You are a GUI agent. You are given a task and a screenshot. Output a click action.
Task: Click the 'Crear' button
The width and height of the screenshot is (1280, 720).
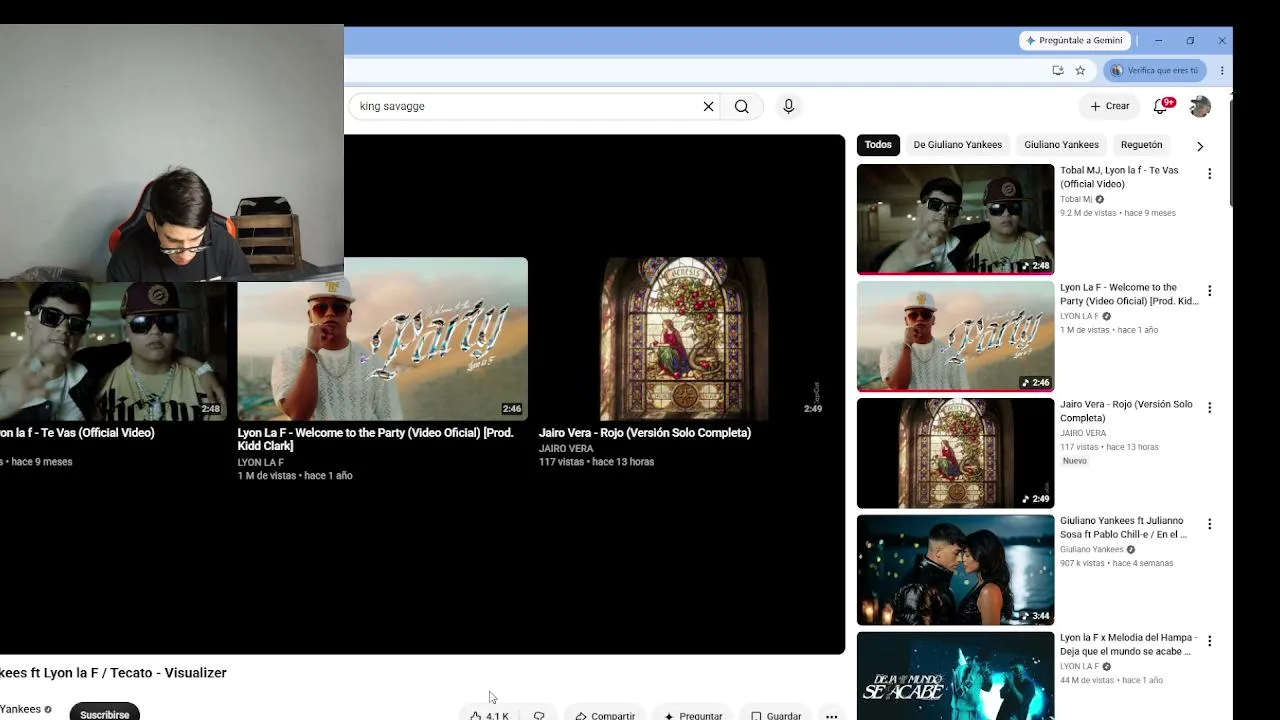click(1109, 106)
